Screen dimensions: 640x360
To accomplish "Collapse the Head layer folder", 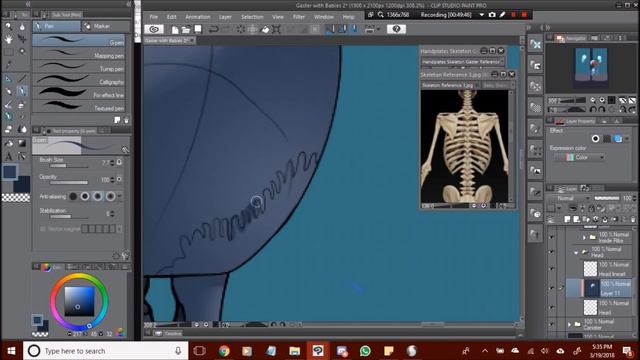I will [x=576, y=252].
